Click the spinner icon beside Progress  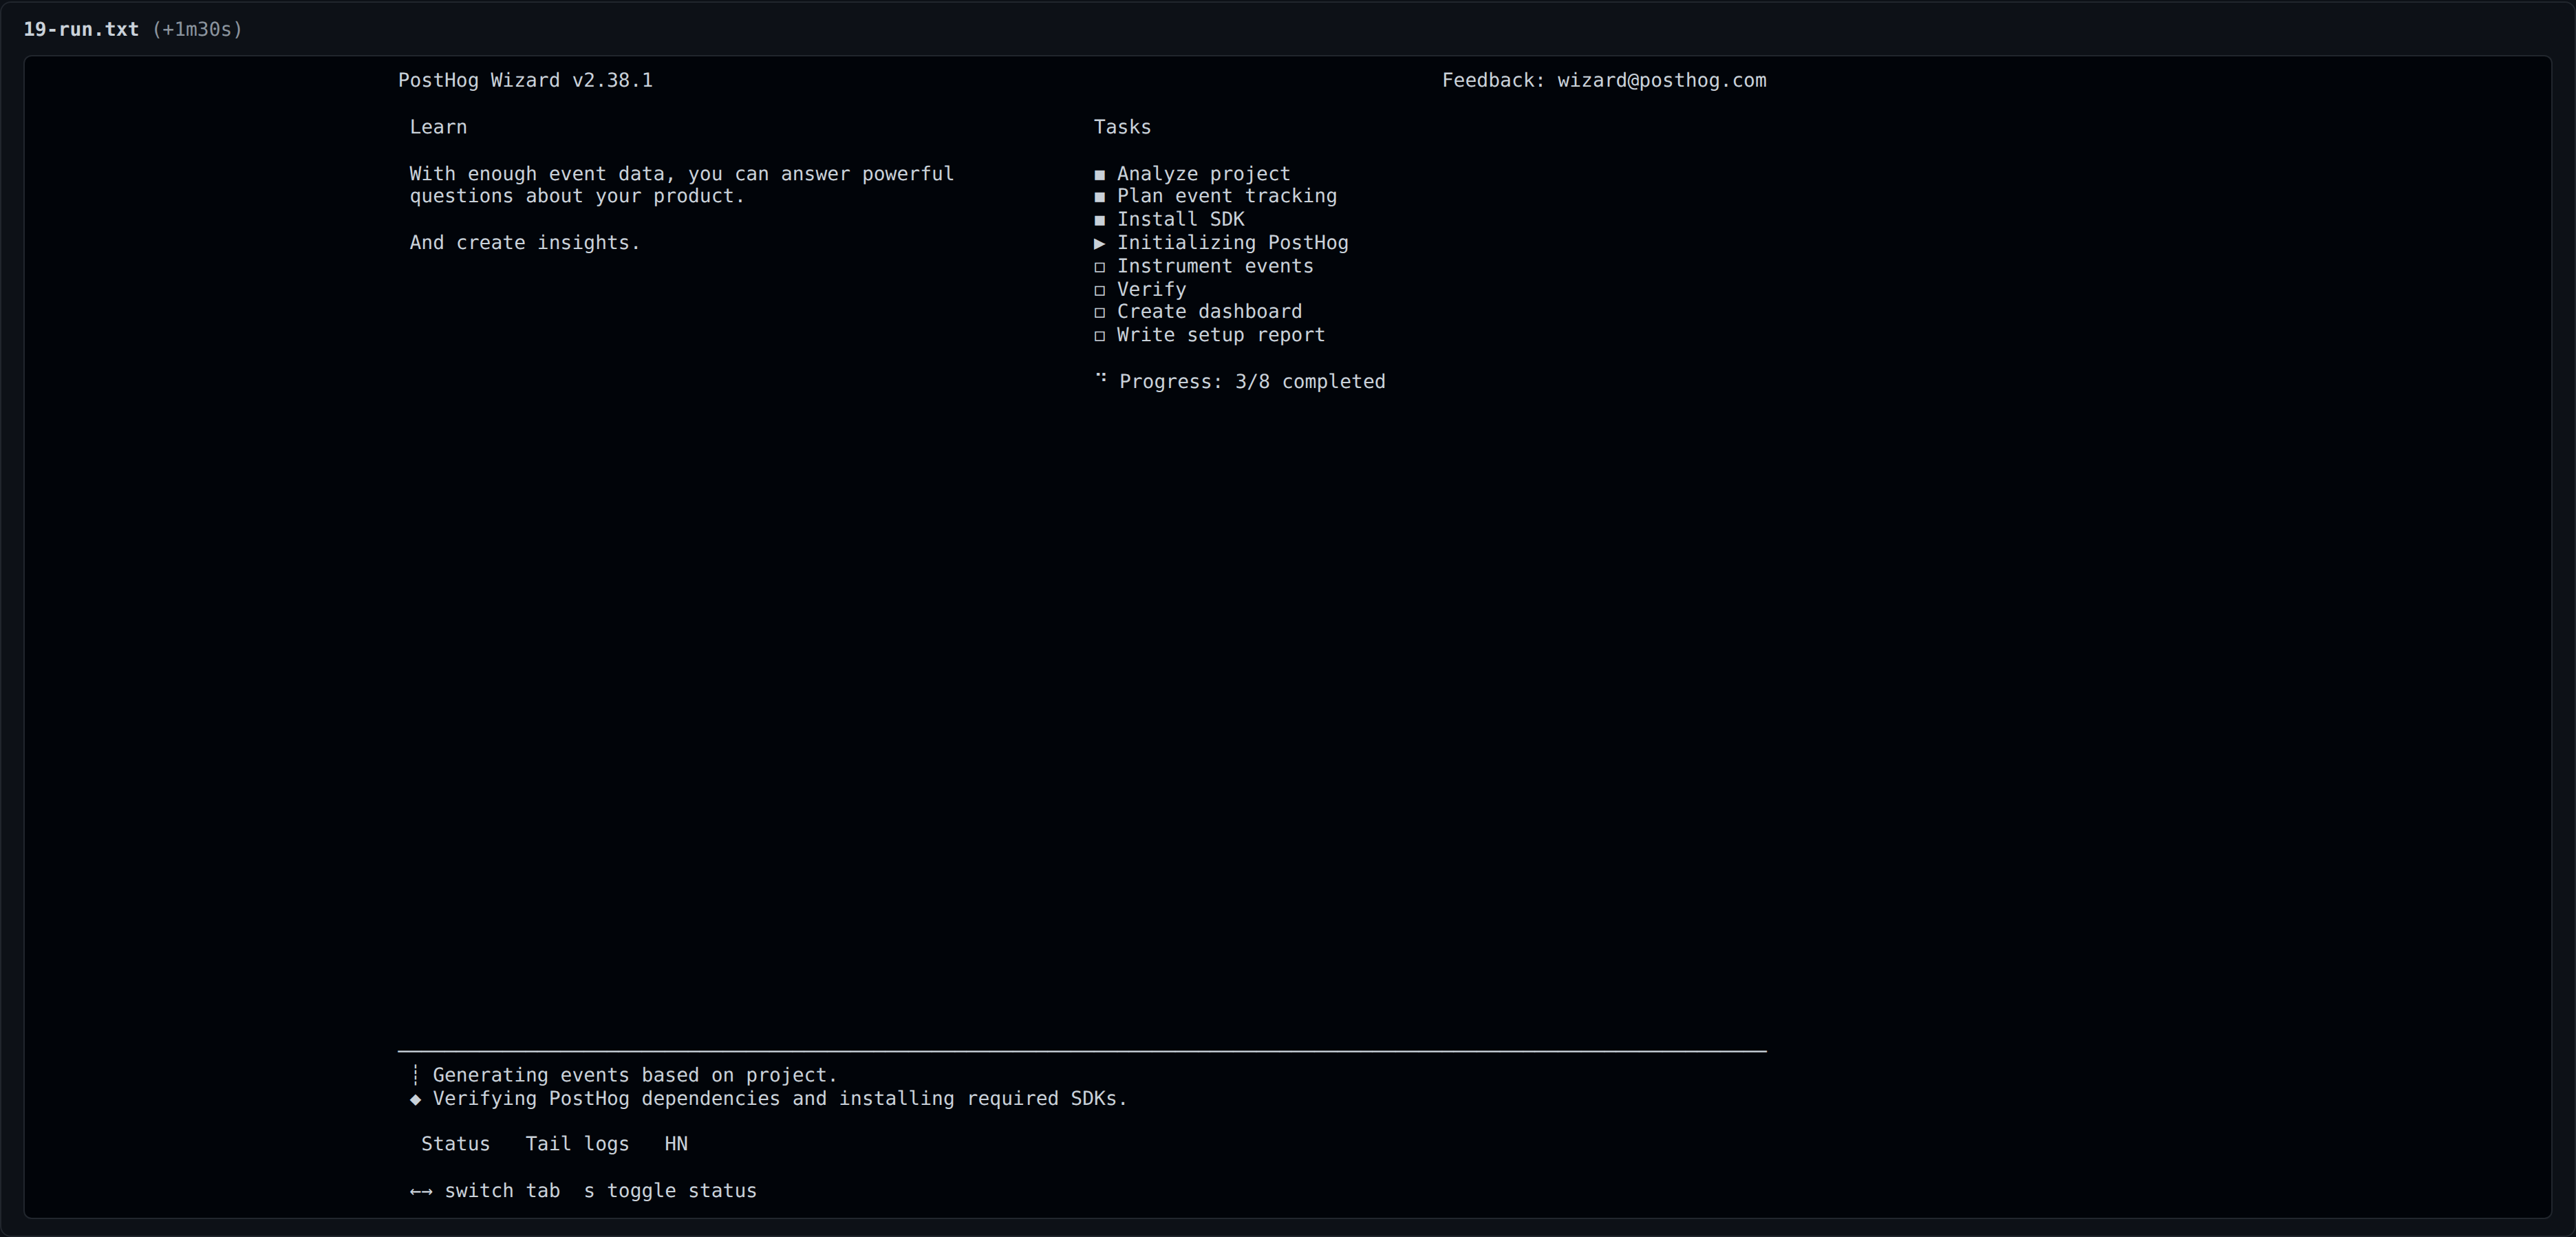point(1100,378)
